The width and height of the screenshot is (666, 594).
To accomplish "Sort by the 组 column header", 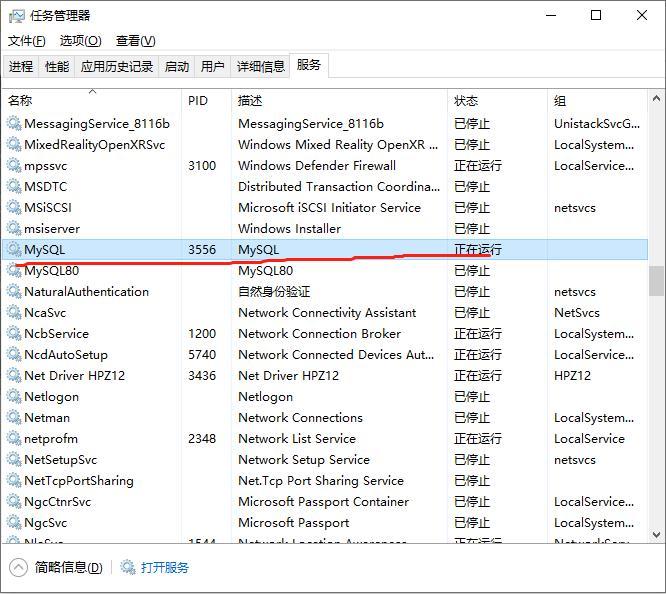I will pyautogui.click(x=597, y=101).
